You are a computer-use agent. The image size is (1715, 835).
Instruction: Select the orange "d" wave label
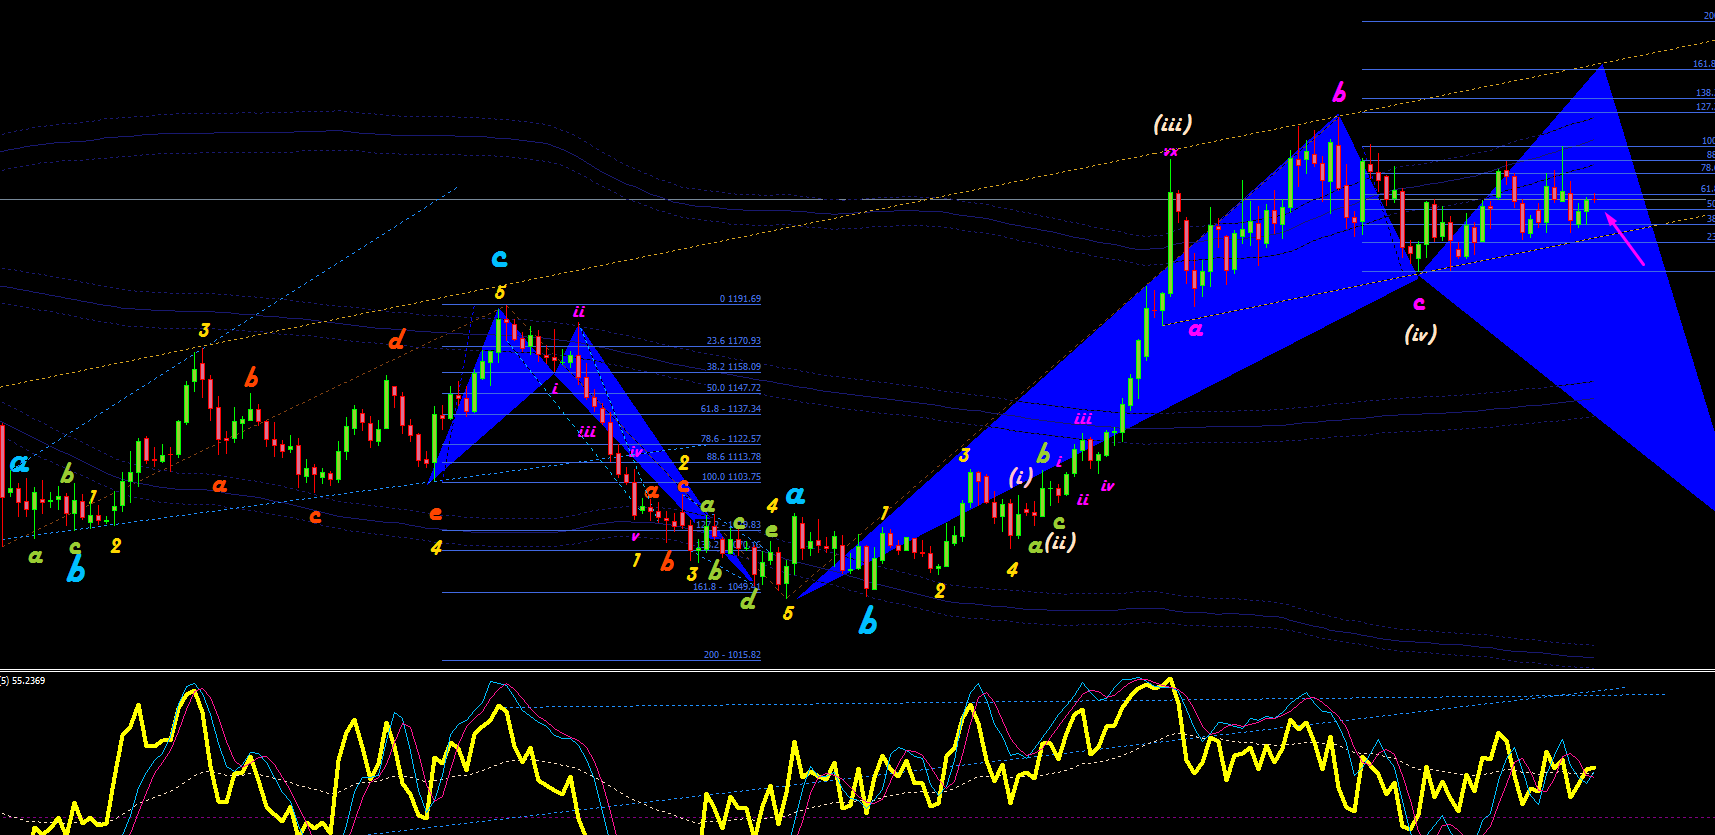396,340
